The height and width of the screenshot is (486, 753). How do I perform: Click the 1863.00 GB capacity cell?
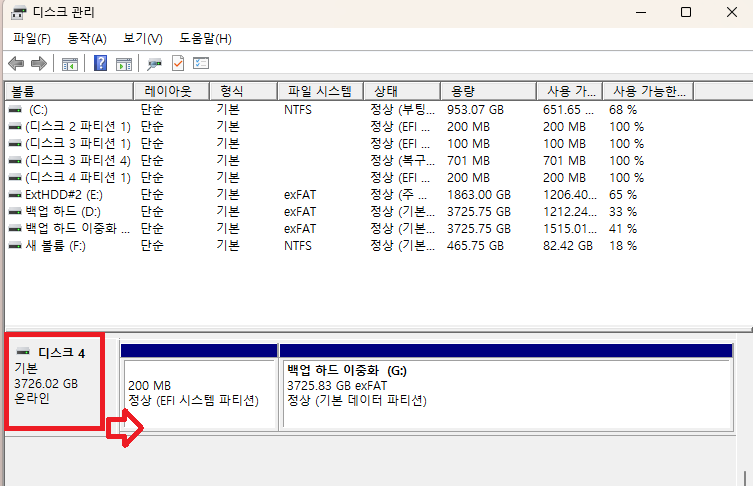pos(479,194)
